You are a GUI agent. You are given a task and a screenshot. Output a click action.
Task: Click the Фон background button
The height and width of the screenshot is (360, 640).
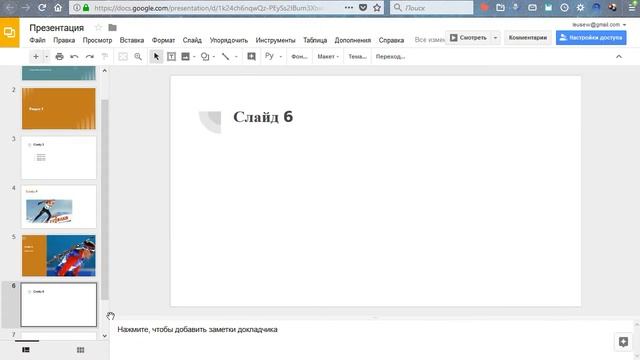click(x=299, y=57)
